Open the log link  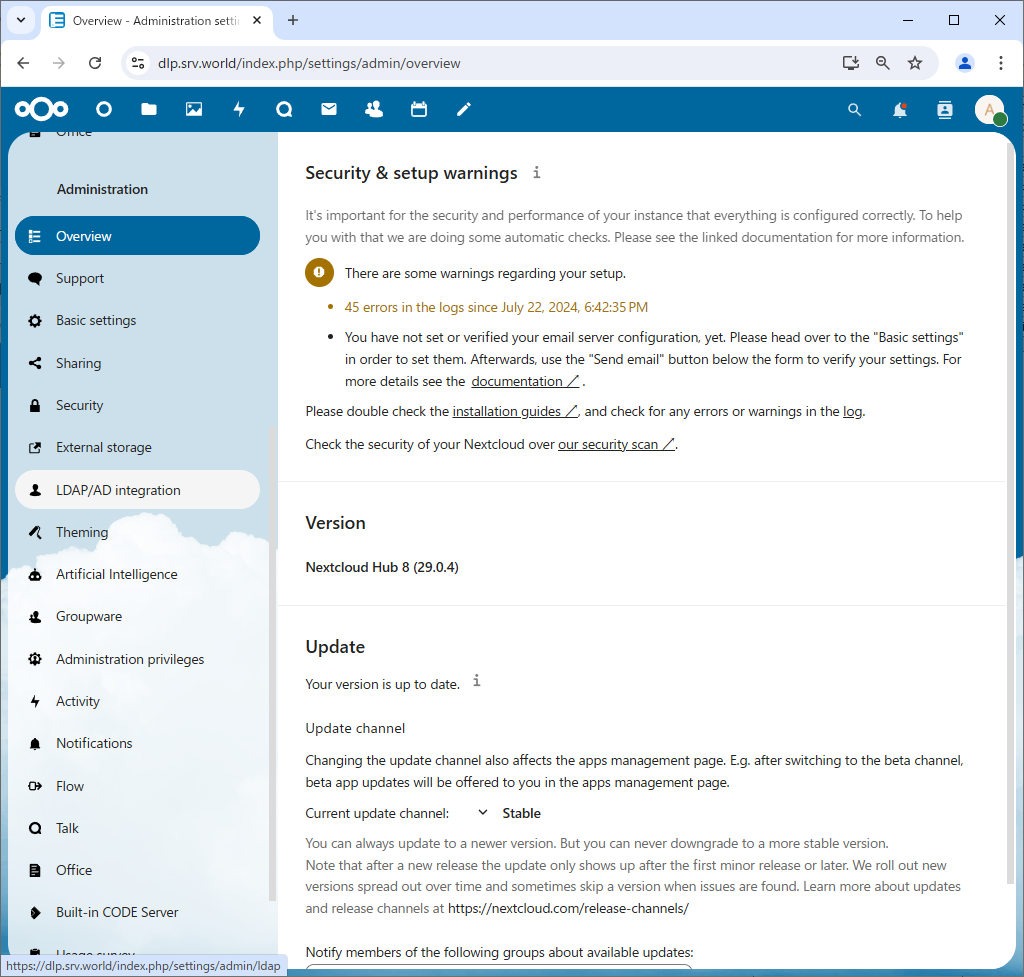click(852, 411)
